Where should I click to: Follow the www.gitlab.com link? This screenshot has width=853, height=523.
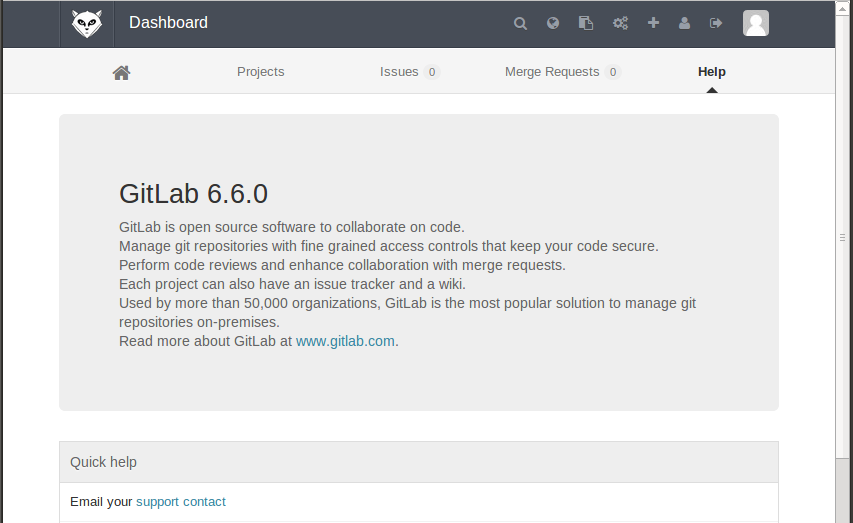pyautogui.click(x=345, y=341)
